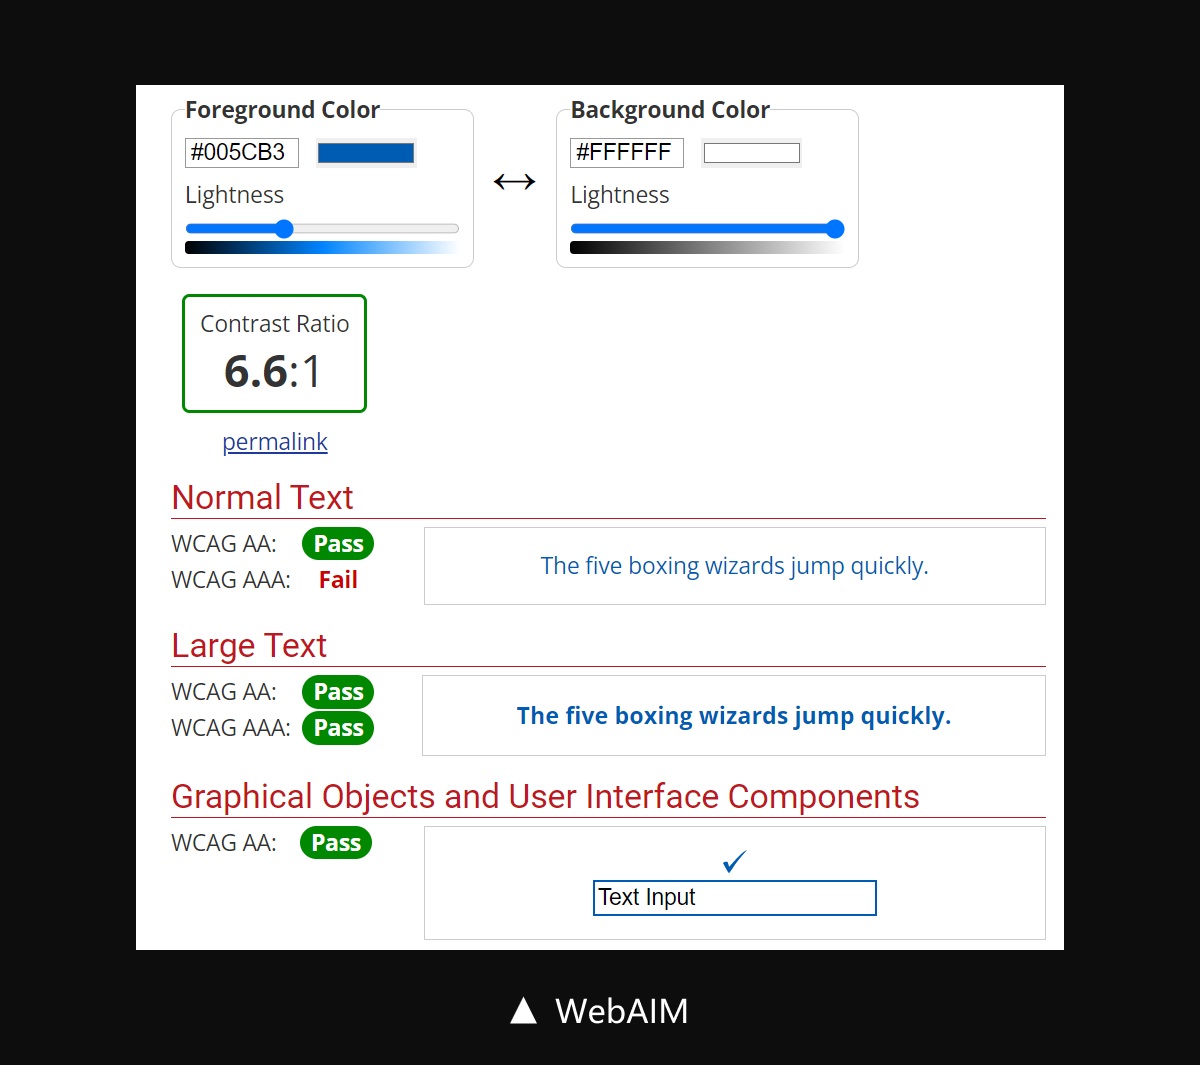Click the blue checkmark sample icon
The height and width of the screenshot is (1065, 1200).
[735, 861]
